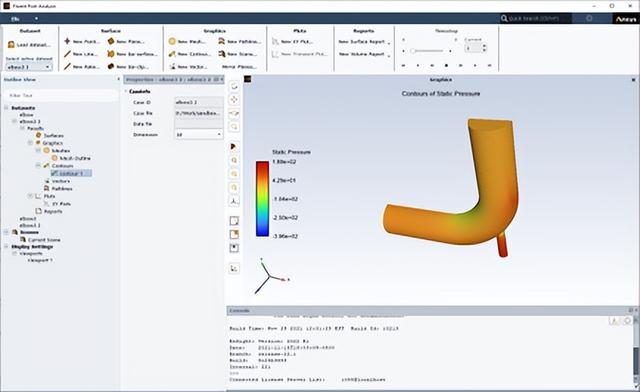Viewport: 640px width, 392px height.
Task: Collapse the Results tree node
Action: click(x=22, y=128)
